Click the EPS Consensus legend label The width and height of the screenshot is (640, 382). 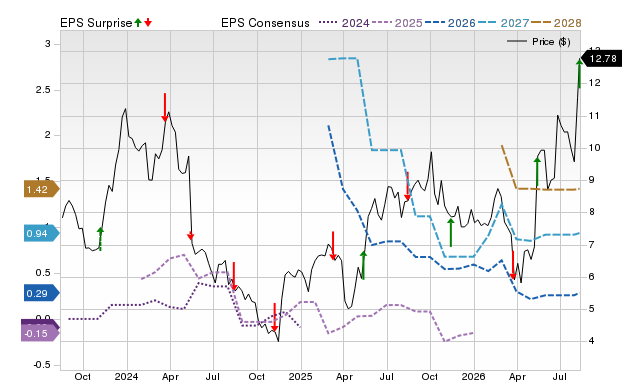(x=265, y=23)
